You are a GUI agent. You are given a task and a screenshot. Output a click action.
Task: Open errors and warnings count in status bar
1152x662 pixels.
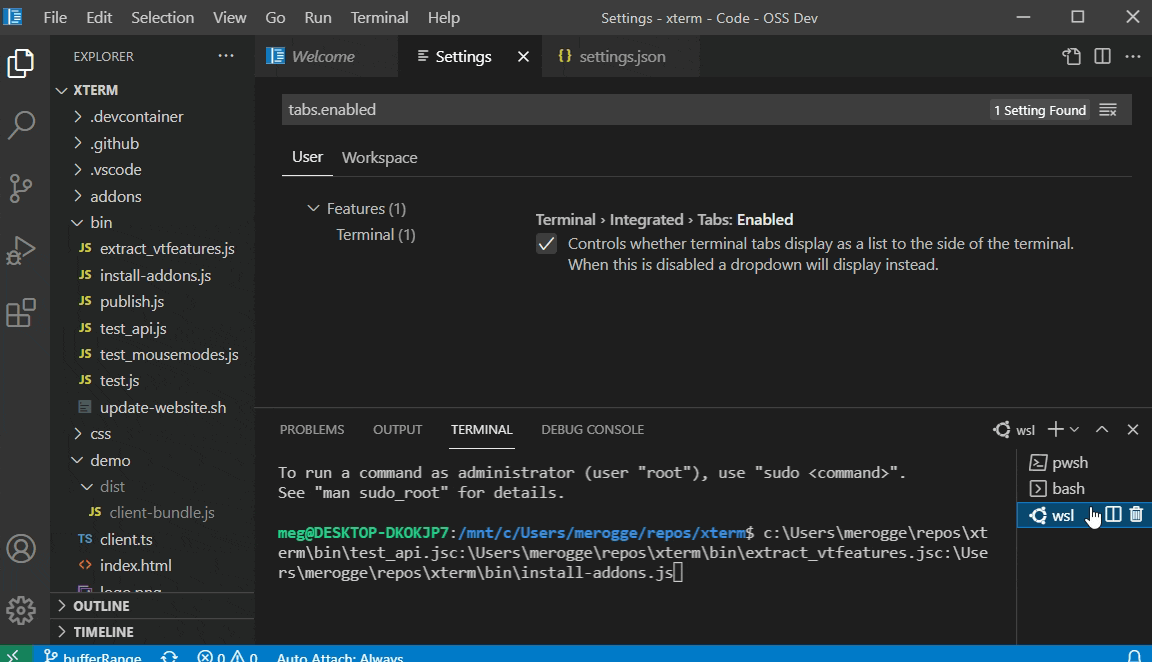pyautogui.click(x=228, y=656)
